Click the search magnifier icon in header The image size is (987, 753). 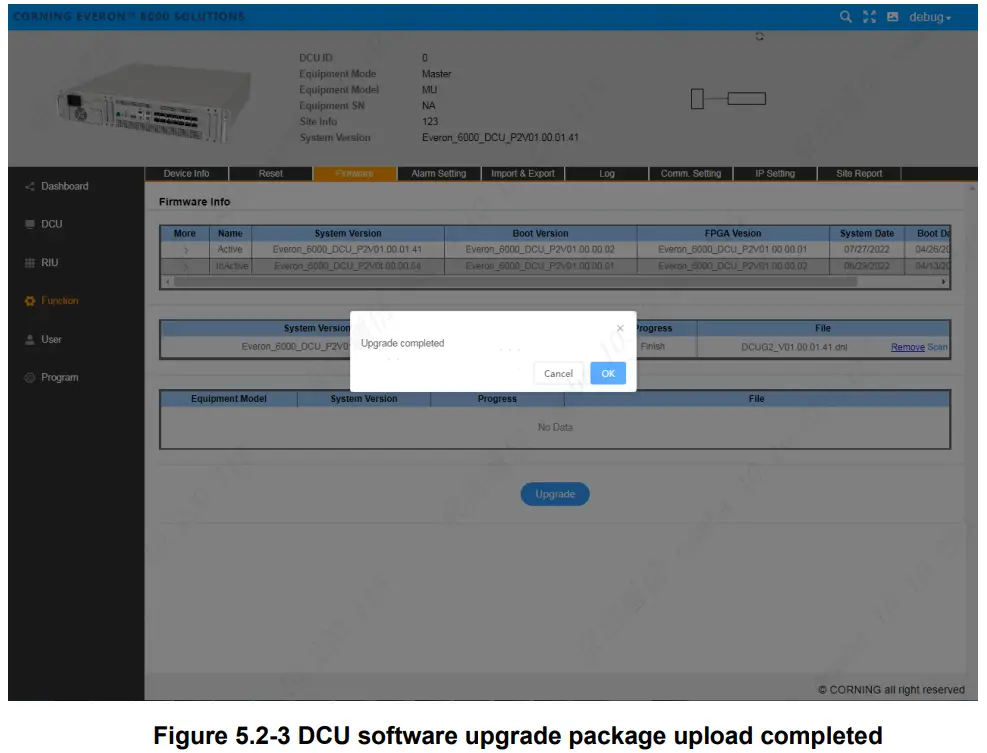845,17
